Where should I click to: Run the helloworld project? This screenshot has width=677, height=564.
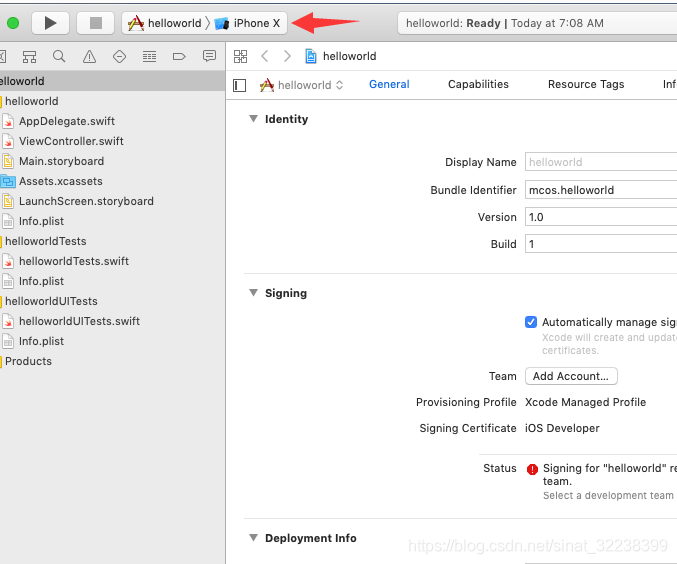tap(51, 23)
